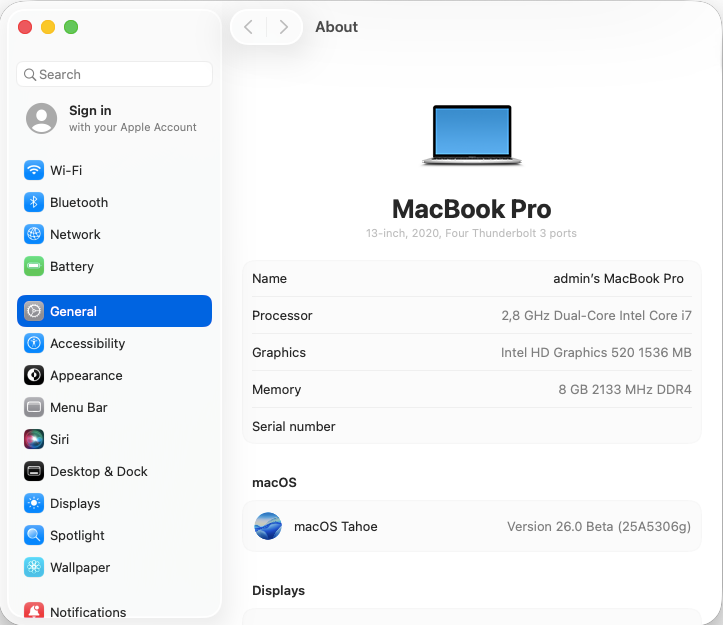This screenshot has width=723, height=625.
Task: Open the Spotlight label
Action: click(x=77, y=535)
